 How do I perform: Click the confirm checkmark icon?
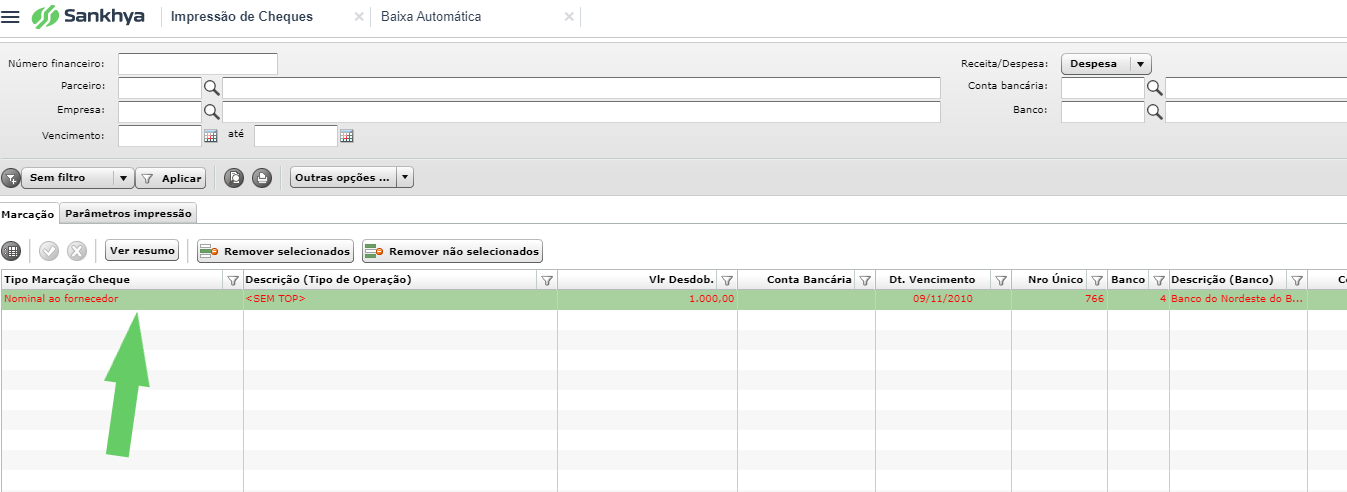point(49,251)
